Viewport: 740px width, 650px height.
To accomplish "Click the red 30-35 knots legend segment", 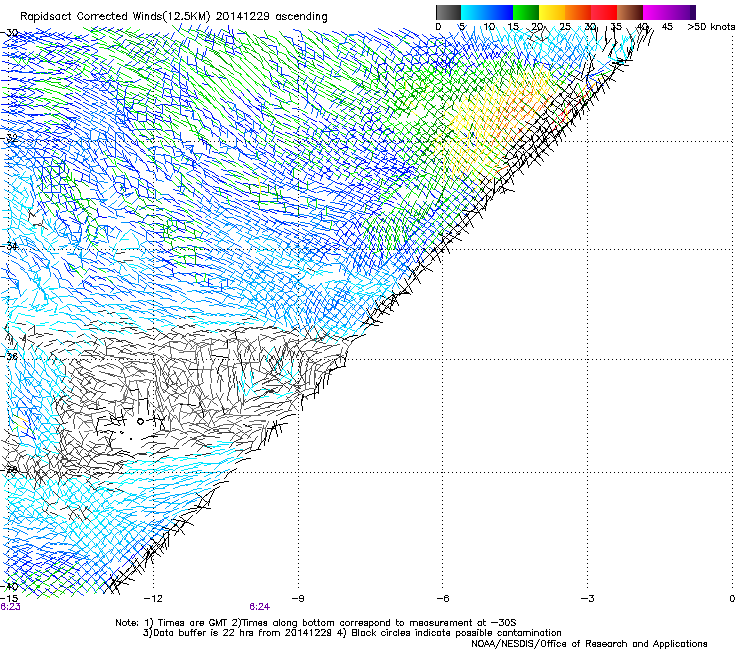I will [x=604, y=12].
